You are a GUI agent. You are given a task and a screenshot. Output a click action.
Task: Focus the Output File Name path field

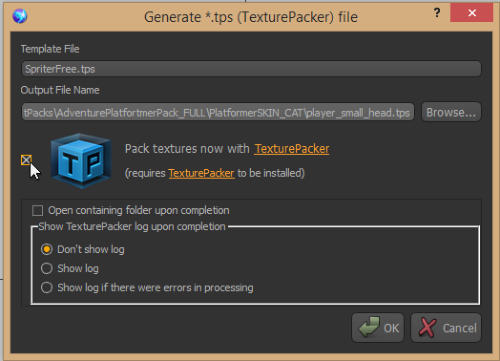218,112
